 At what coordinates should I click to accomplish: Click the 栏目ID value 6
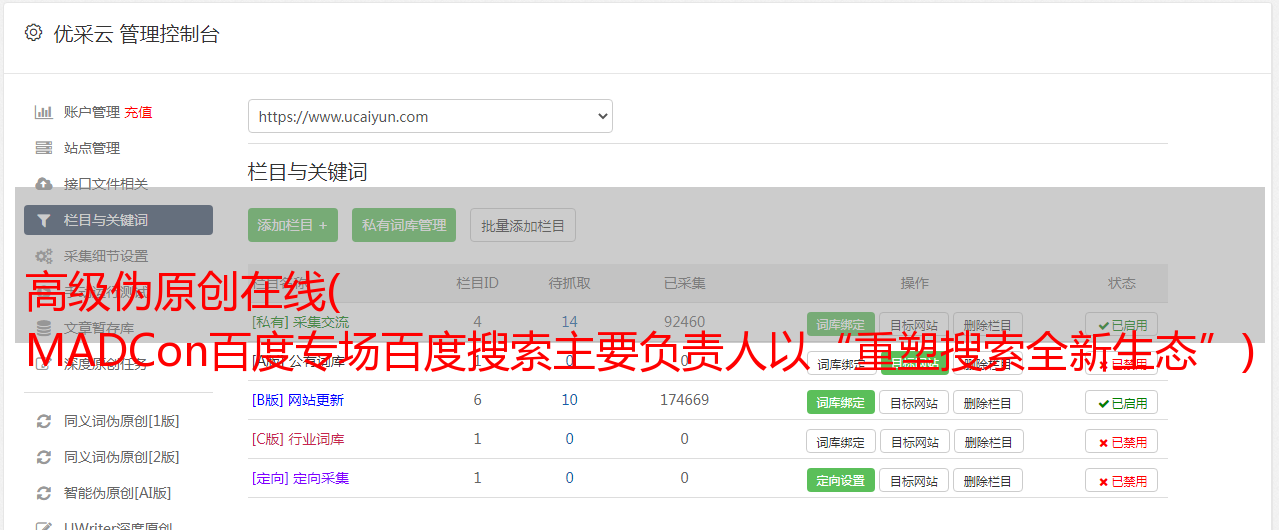coord(477,400)
